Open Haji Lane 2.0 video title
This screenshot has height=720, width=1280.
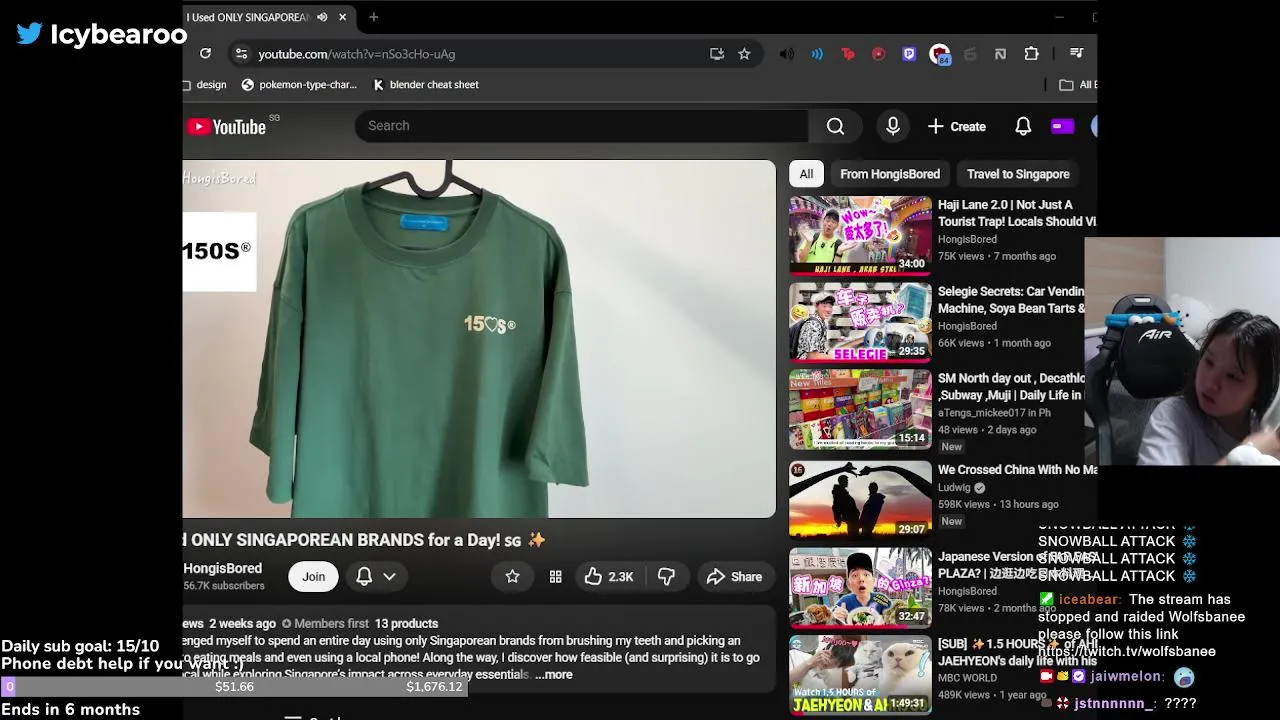(1017, 213)
